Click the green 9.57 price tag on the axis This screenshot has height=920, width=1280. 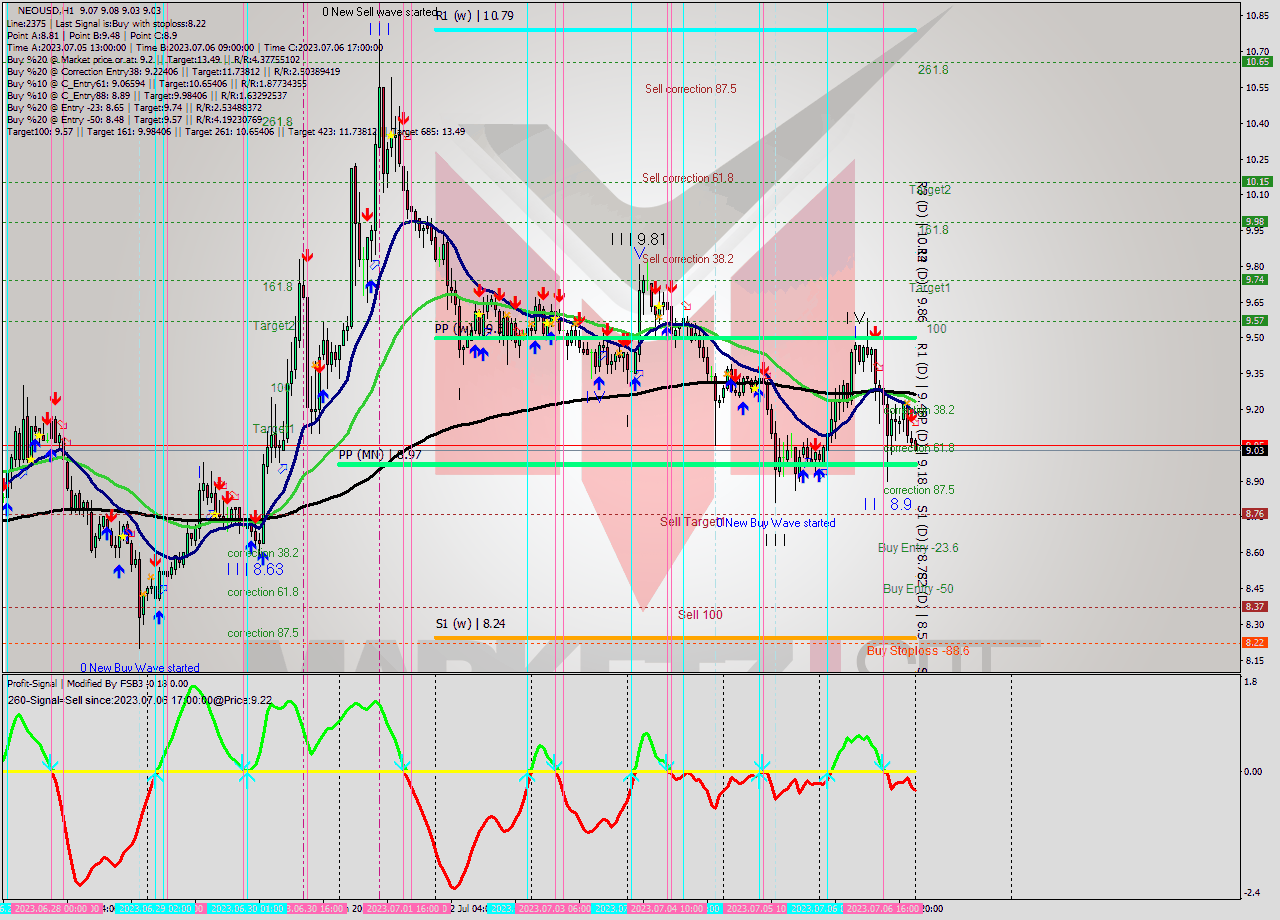click(x=1257, y=320)
